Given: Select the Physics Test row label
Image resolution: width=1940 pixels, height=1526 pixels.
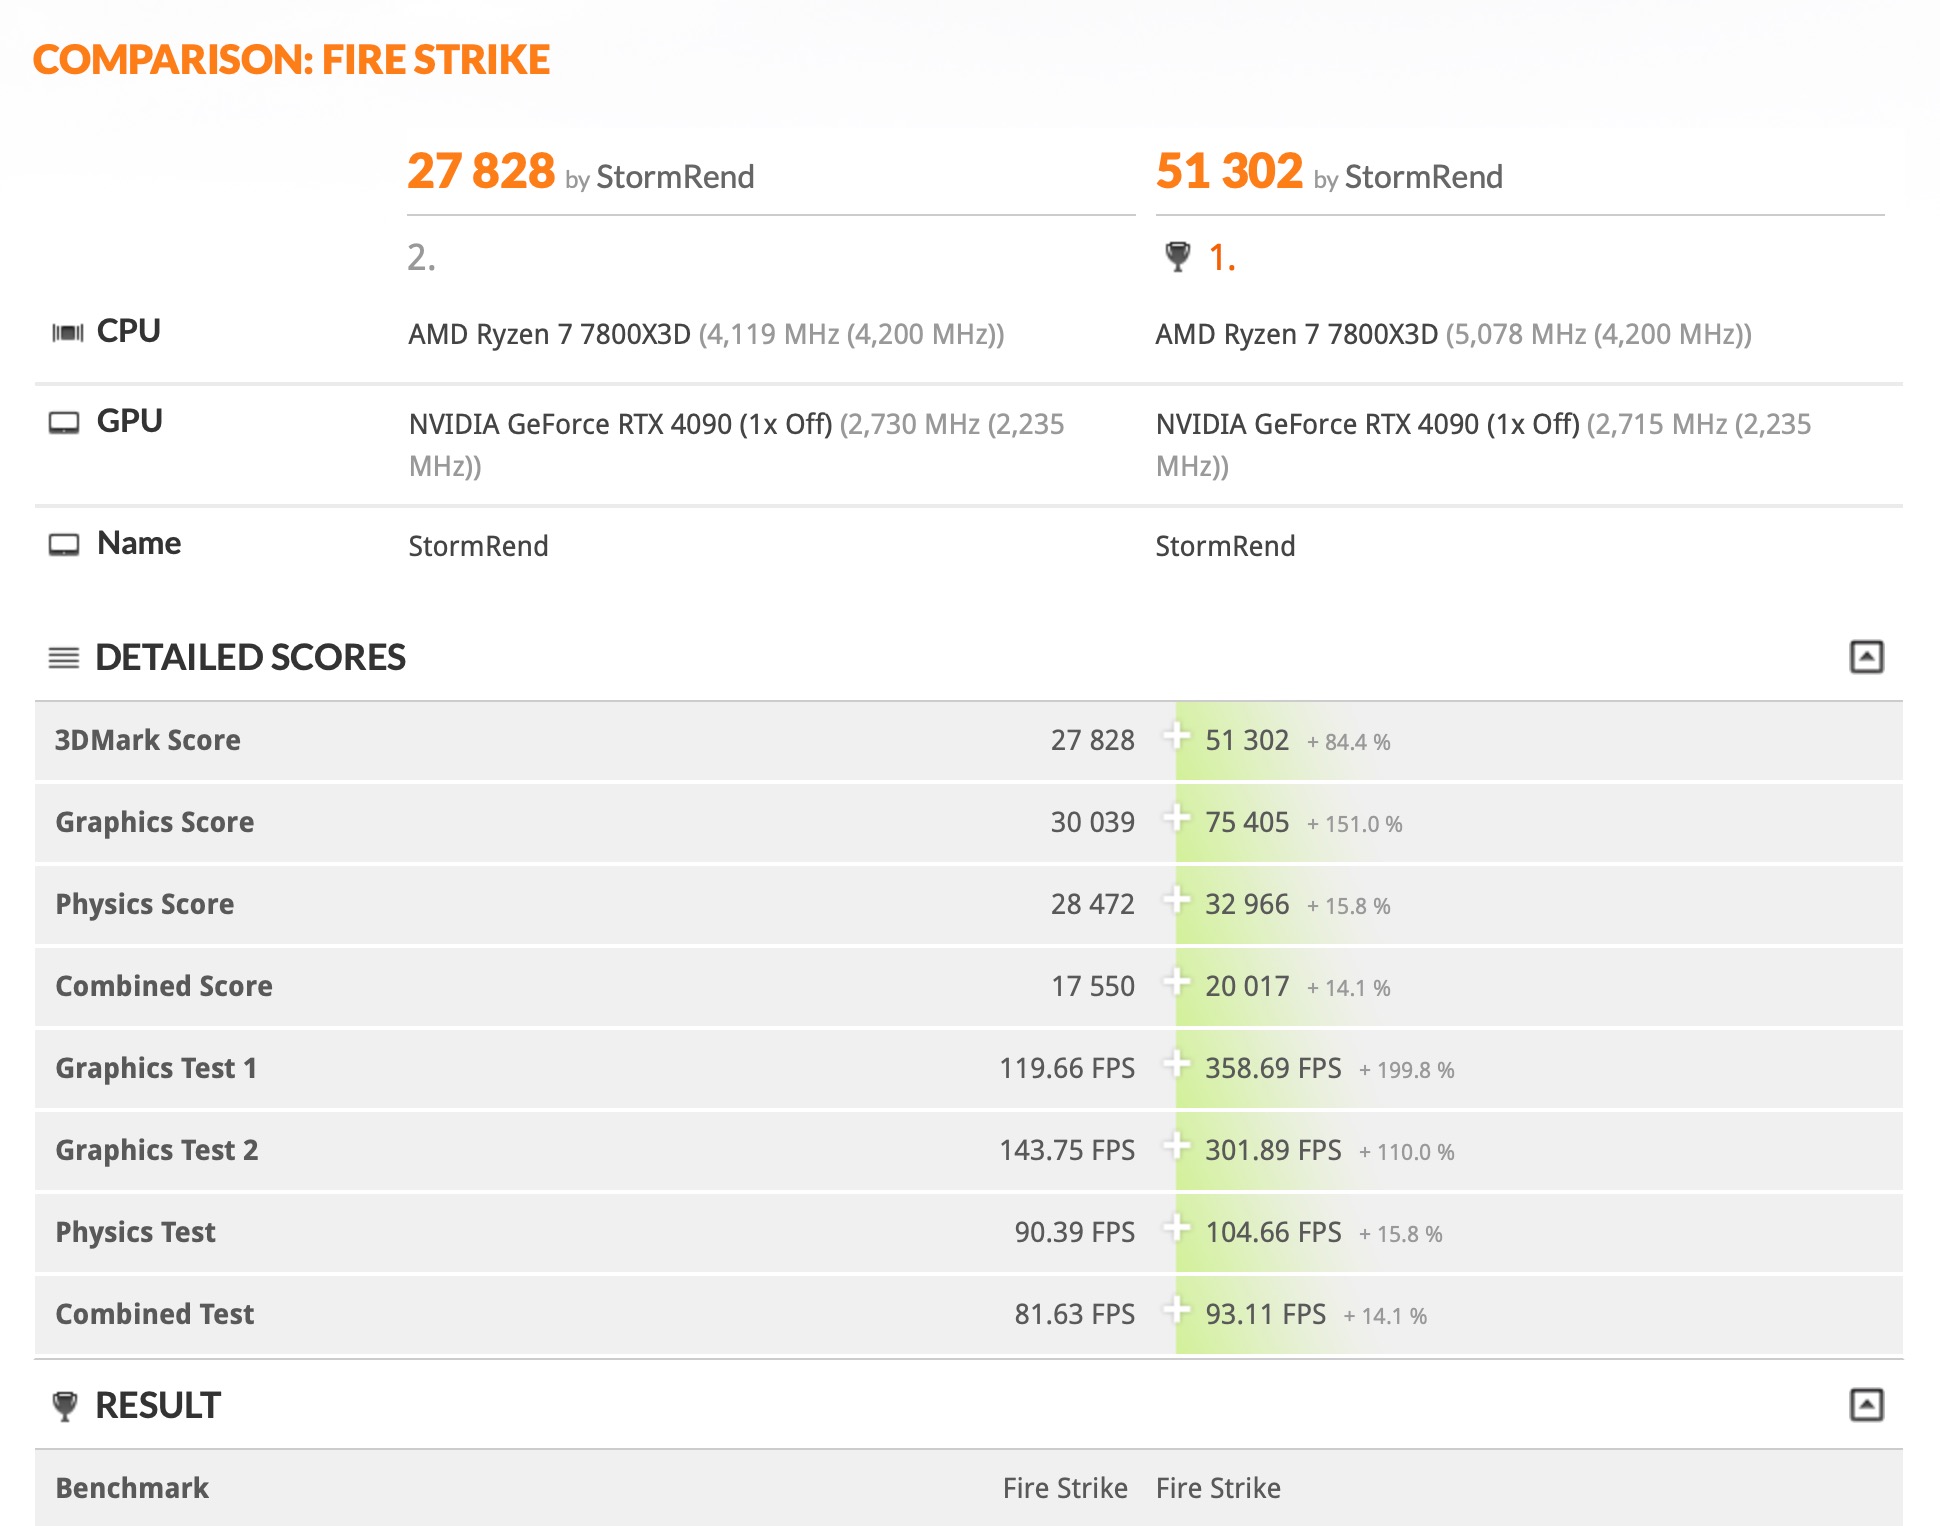Looking at the screenshot, I should point(135,1232).
